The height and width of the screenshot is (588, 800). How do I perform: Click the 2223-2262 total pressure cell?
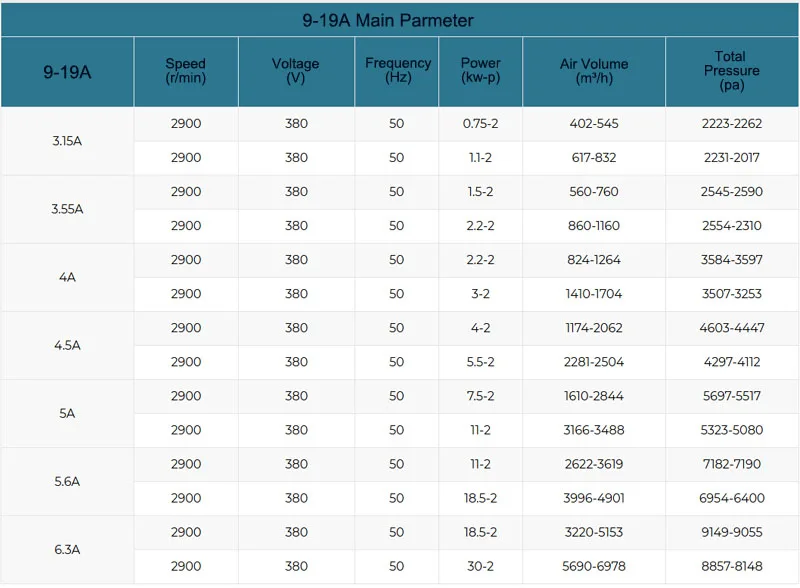732,124
